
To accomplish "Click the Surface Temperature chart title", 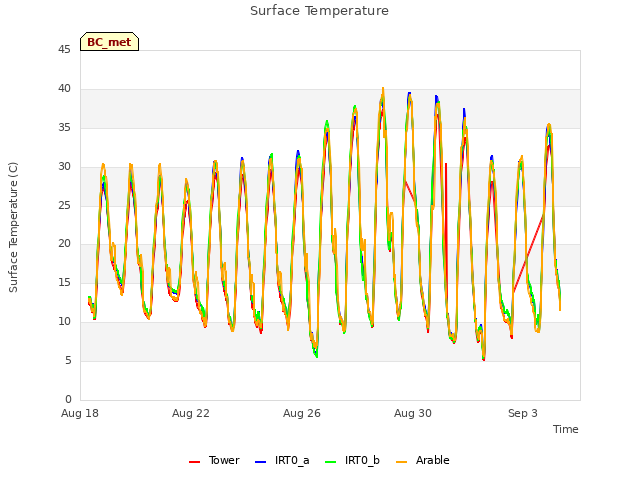I will (319, 11).
